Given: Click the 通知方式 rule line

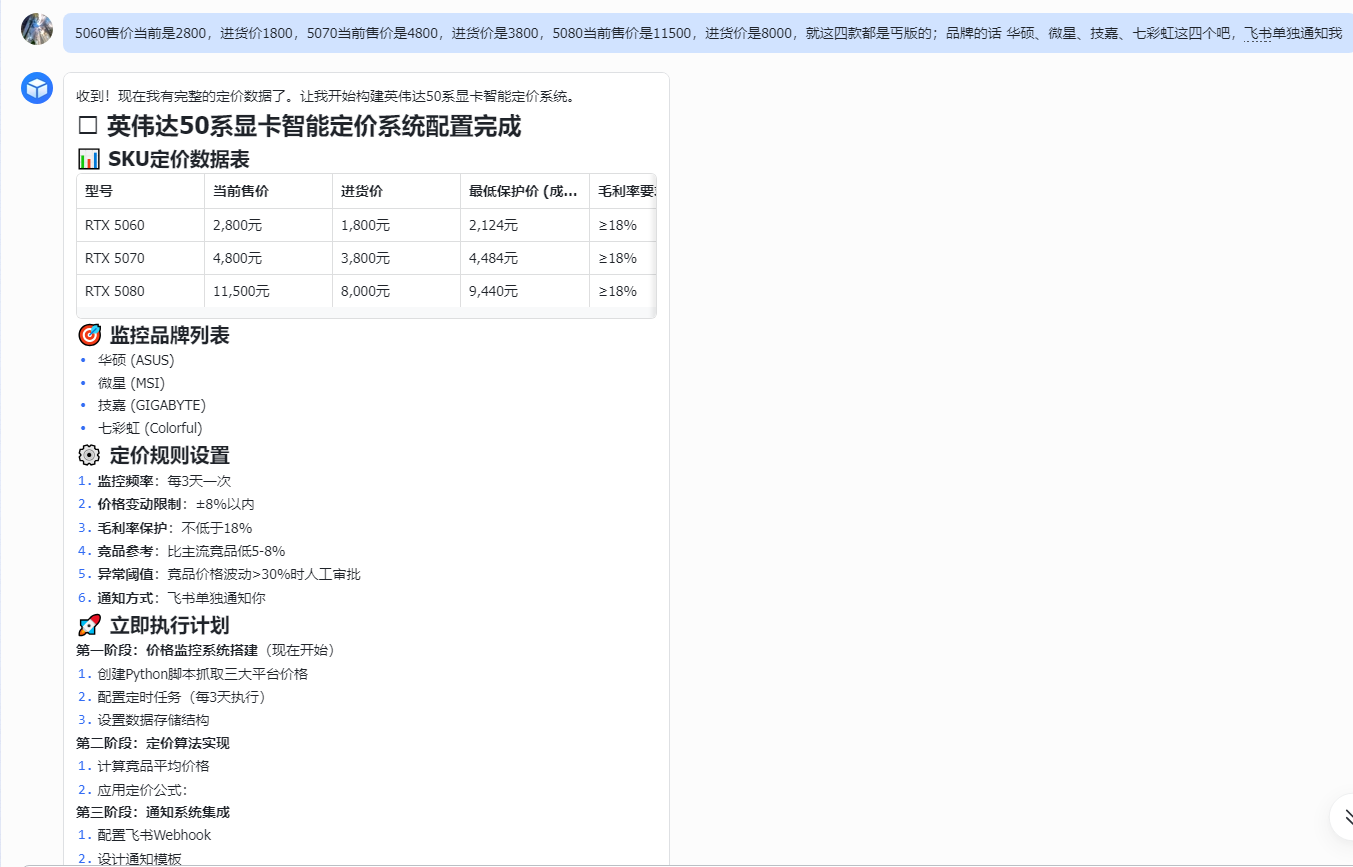Looking at the screenshot, I should point(181,598).
